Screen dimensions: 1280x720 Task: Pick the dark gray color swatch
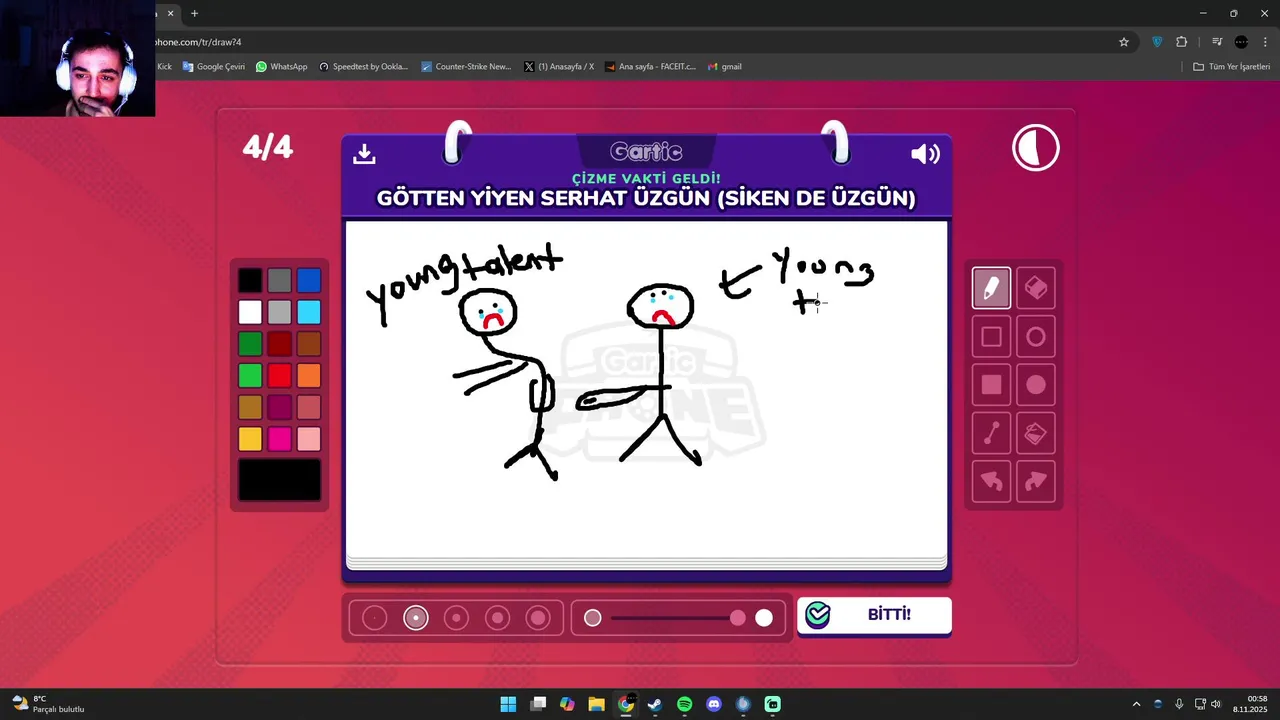(x=280, y=281)
